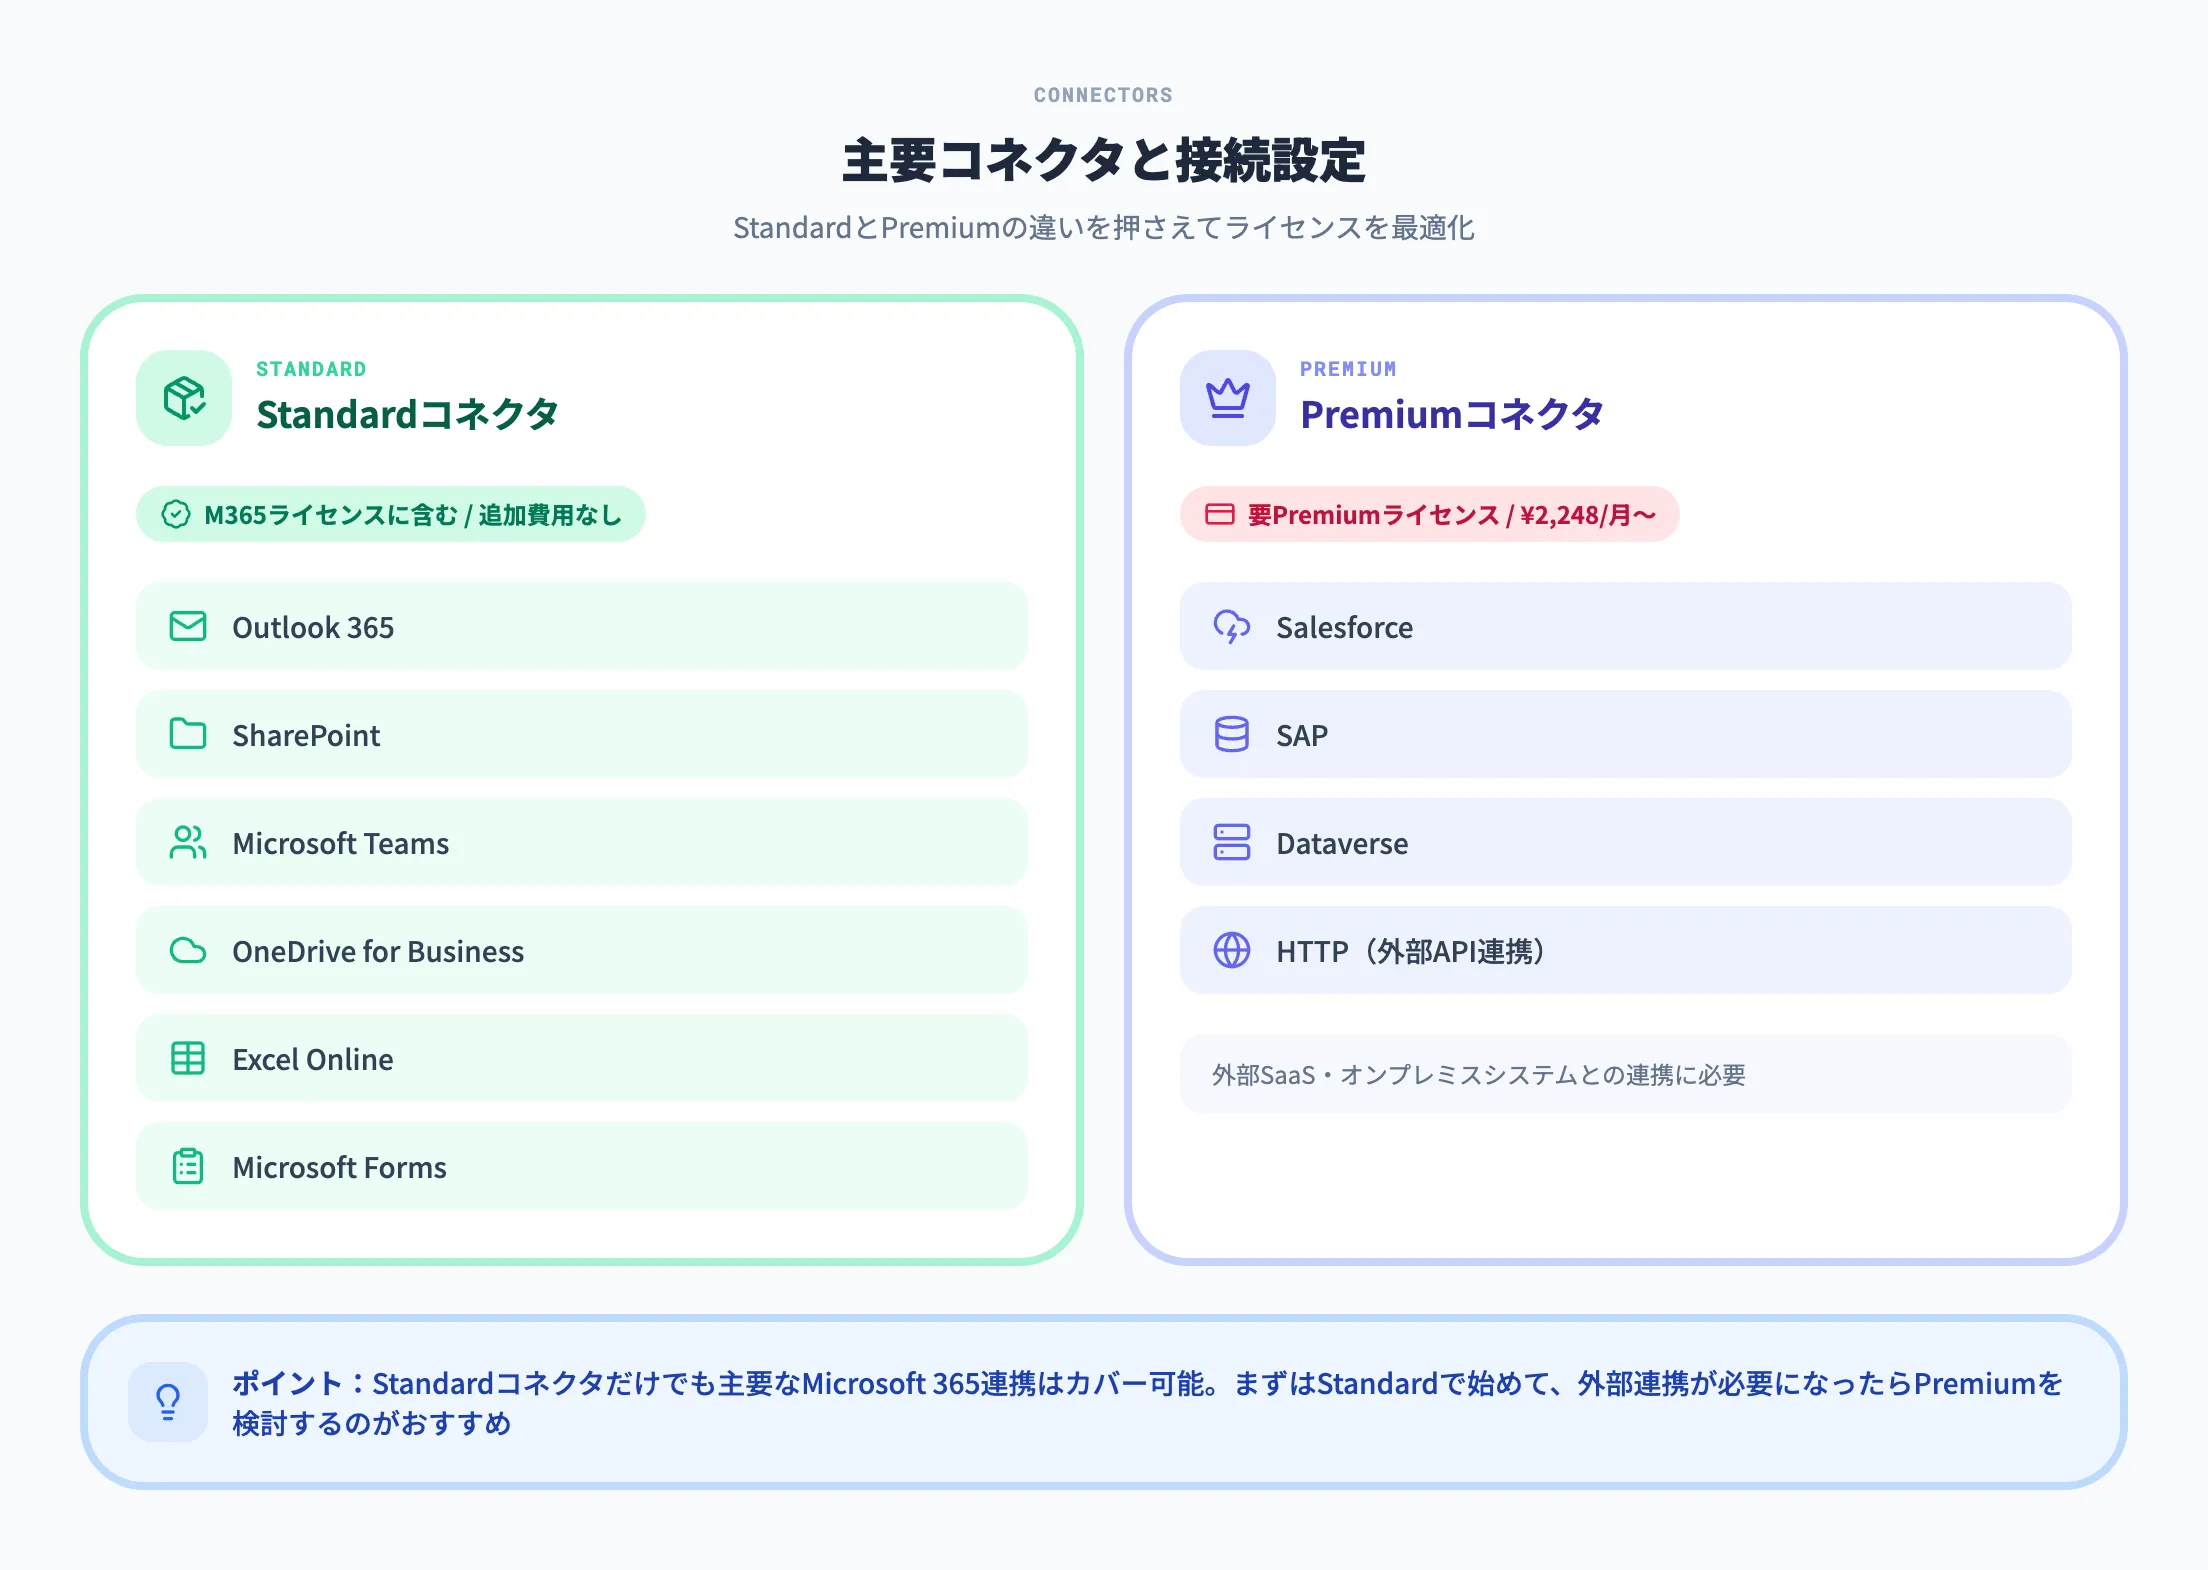The width and height of the screenshot is (2208, 1570).
Task: Click the HTTP globe icon
Action: pyautogui.click(x=1231, y=951)
